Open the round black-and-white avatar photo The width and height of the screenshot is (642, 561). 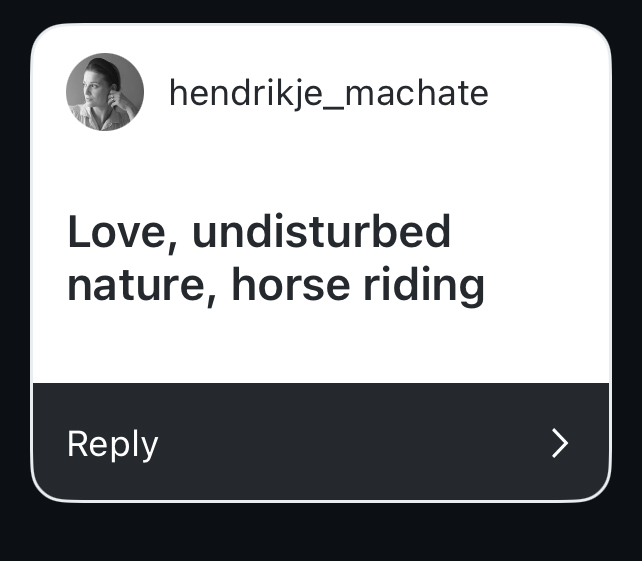[x=105, y=92]
